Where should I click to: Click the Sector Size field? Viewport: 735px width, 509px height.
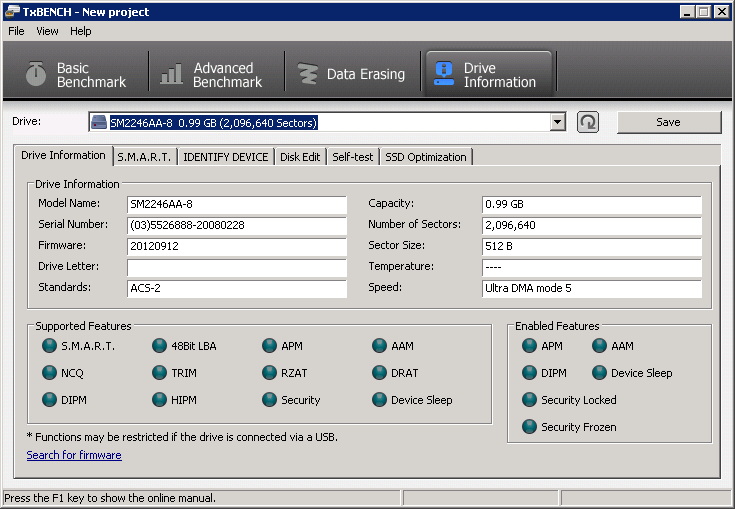(592, 247)
